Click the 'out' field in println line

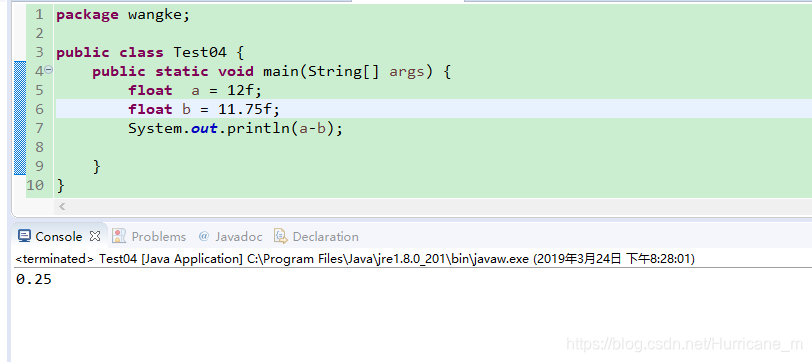204,128
